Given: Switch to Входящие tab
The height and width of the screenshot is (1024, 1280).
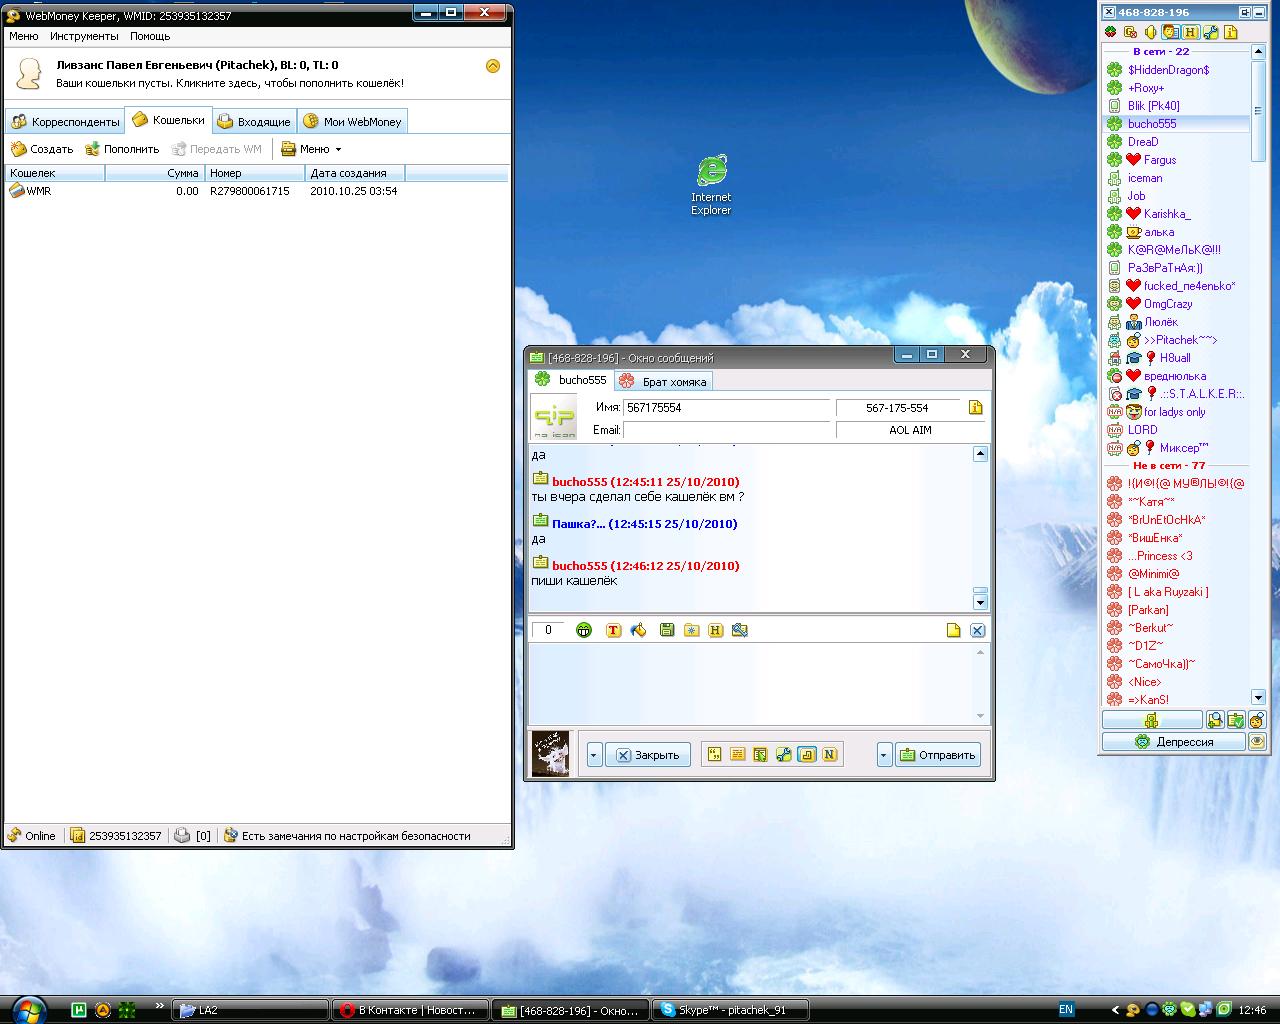Looking at the screenshot, I should 254,122.
